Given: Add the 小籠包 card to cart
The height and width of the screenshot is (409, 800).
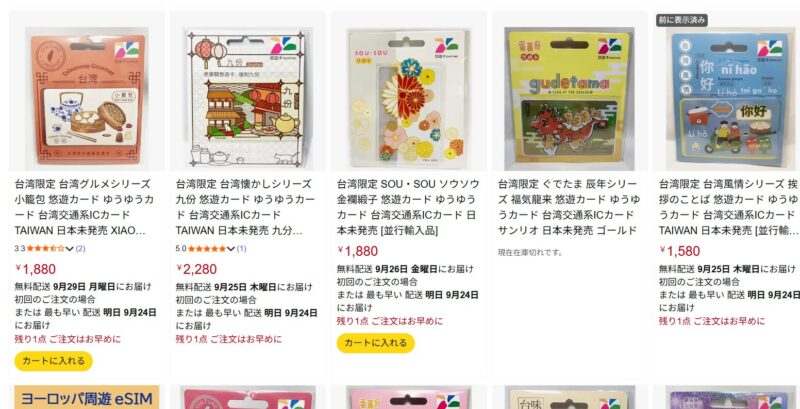Looking at the screenshot, I should point(54,361).
